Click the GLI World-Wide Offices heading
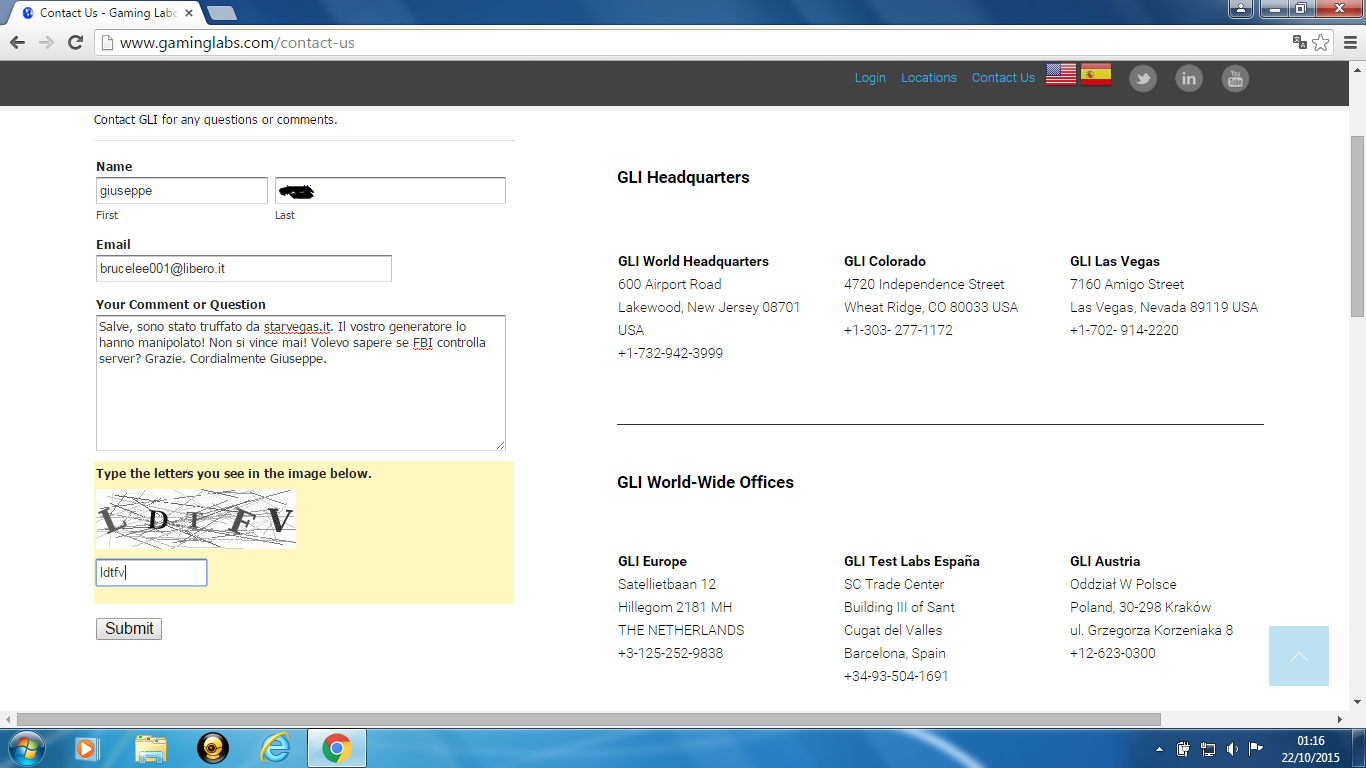 pos(705,482)
